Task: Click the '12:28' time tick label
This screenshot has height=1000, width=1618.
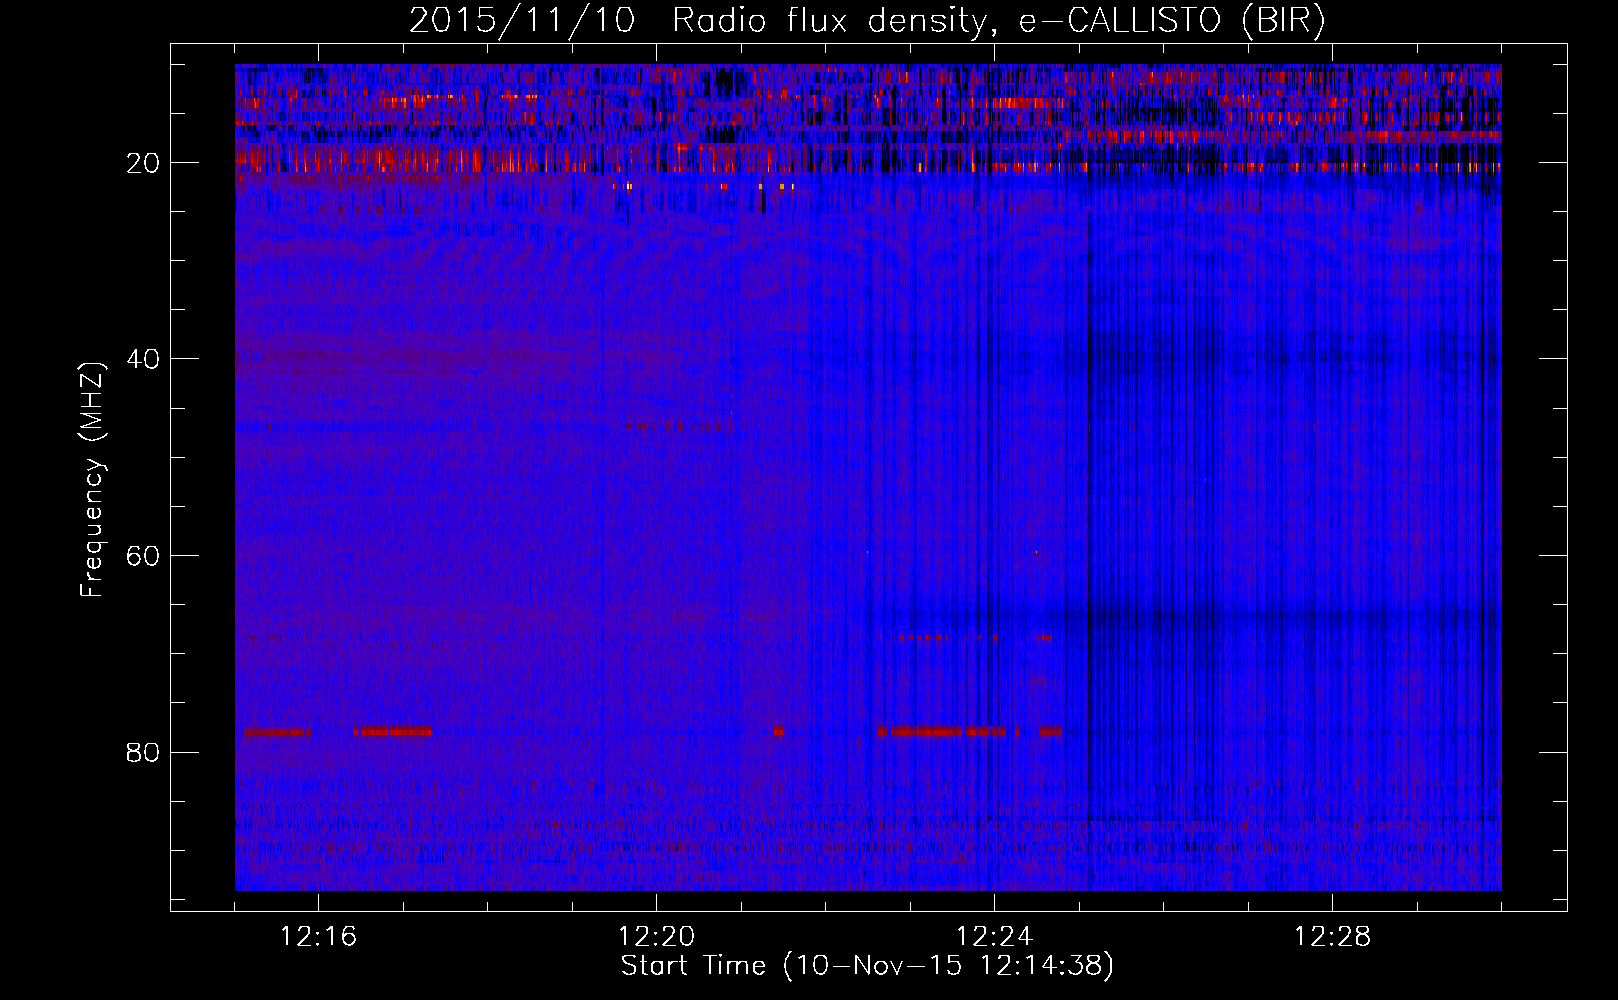Action: (1332, 937)
